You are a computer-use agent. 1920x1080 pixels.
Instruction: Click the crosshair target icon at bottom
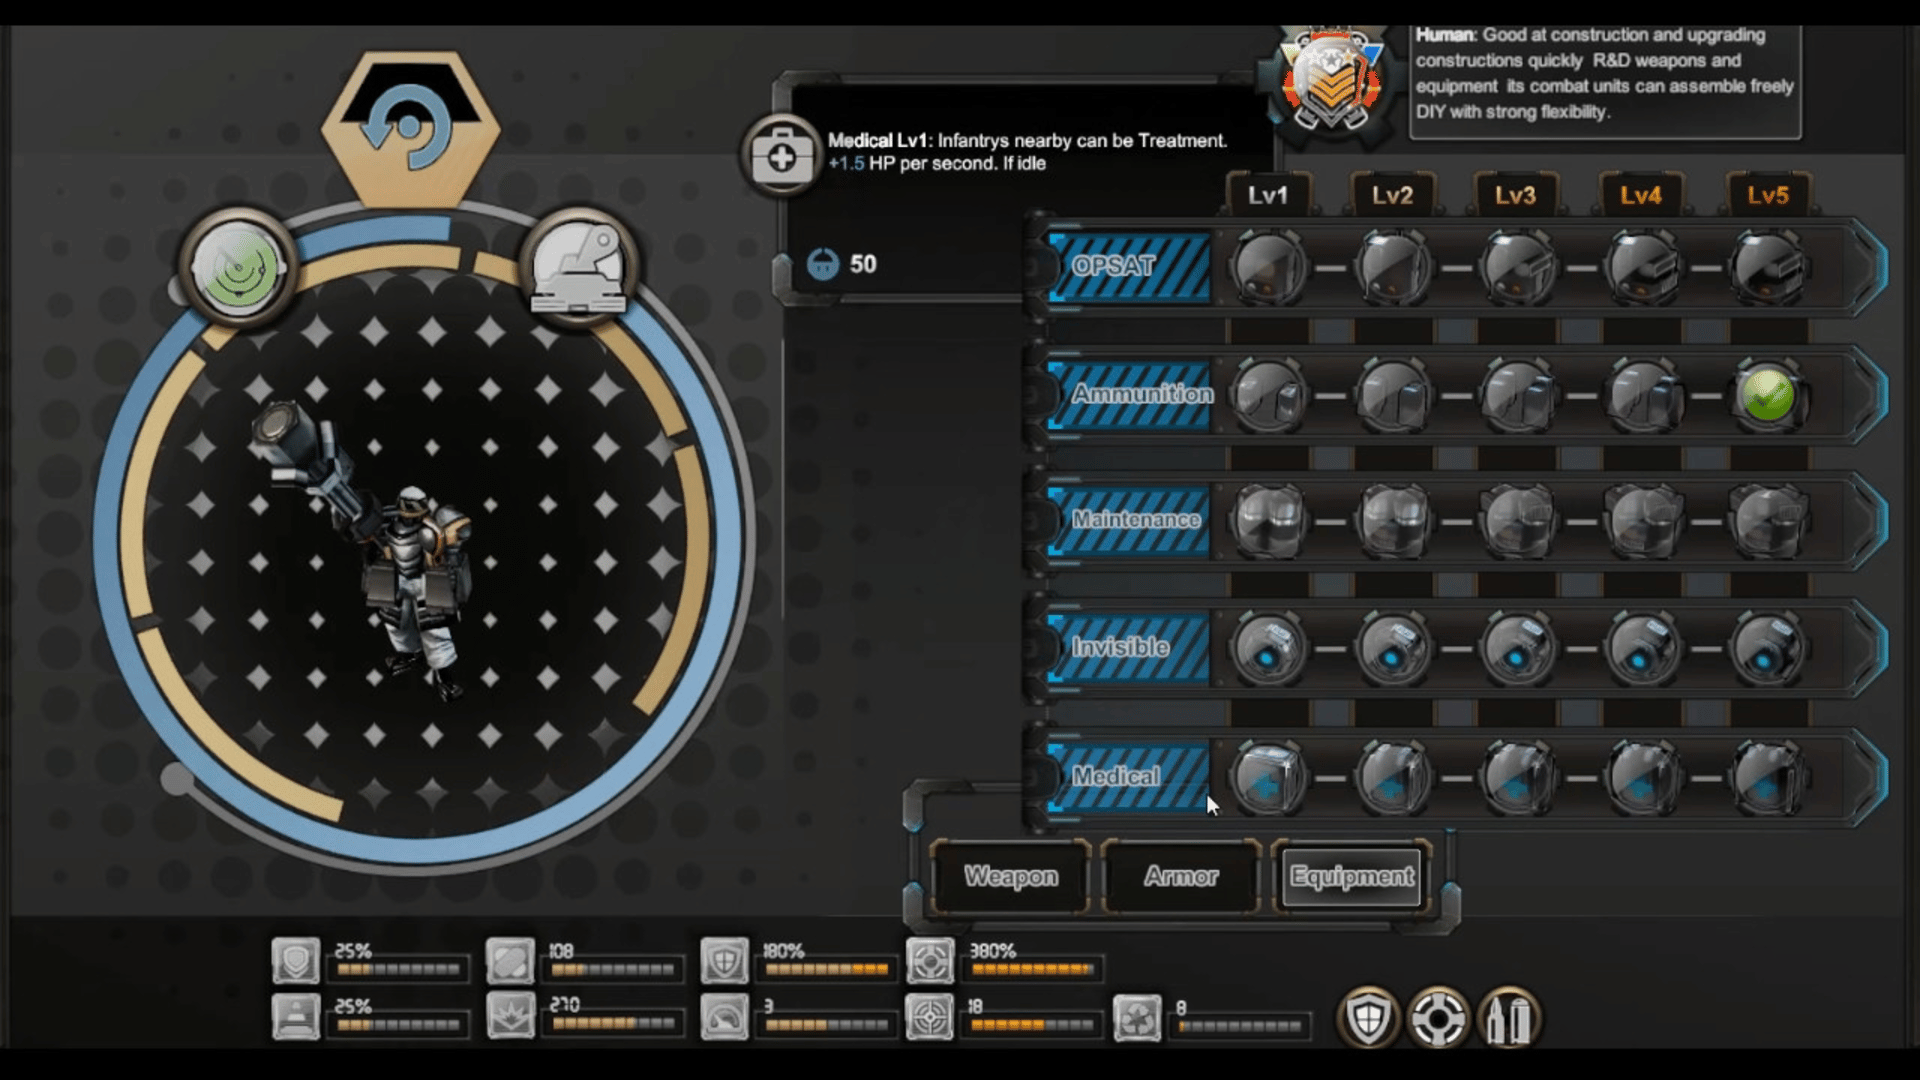[x=1438, y=1019]
